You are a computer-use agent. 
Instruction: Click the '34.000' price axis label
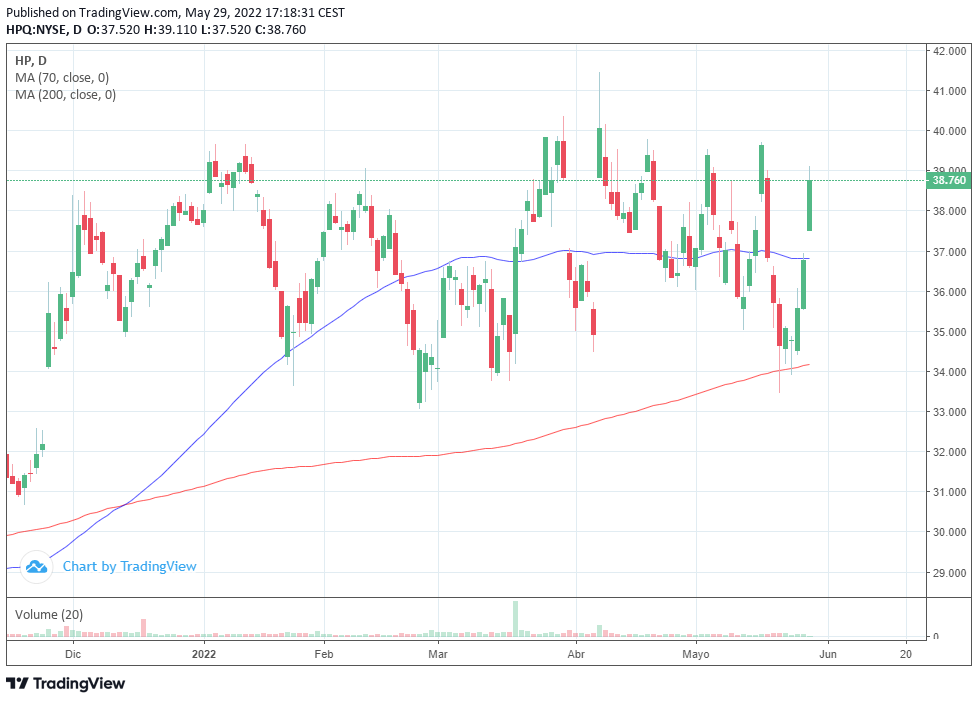pos(949,372)
